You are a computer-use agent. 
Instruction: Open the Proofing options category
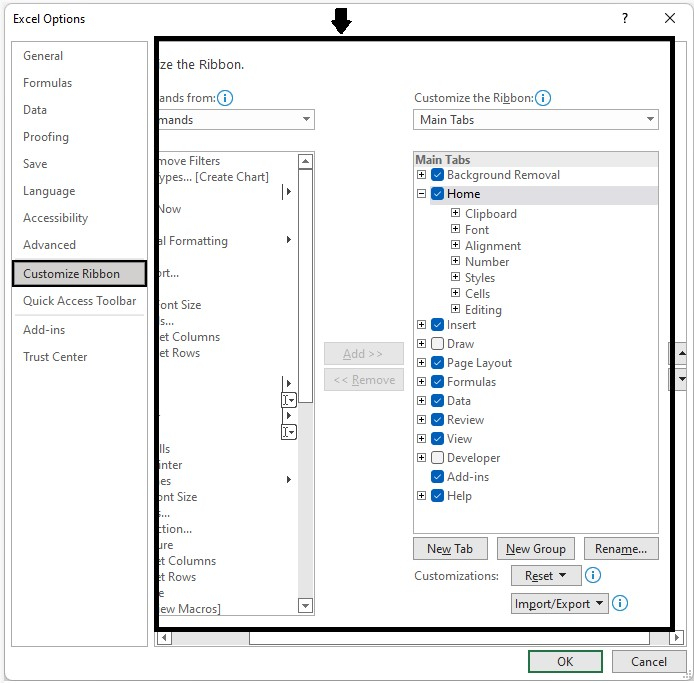46,137
